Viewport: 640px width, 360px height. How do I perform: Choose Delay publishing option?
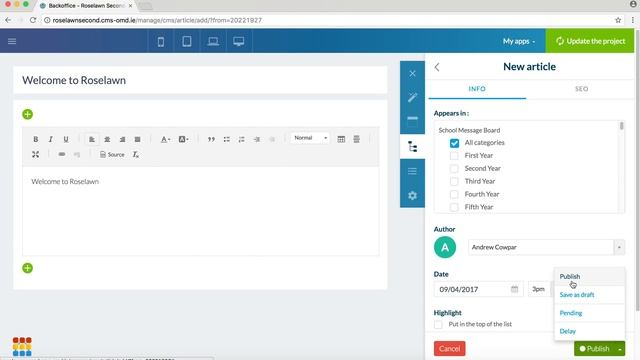tap(589, 331)
